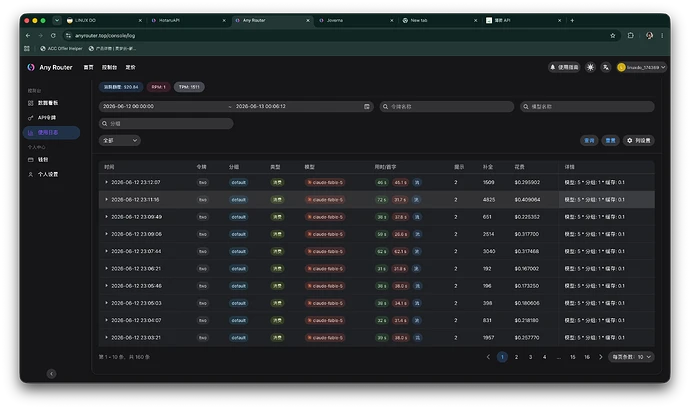This screenshot has height=409, width=690.
Task: Toggle the light/dark theme sun icon
Action: click(x=590, y=67)
